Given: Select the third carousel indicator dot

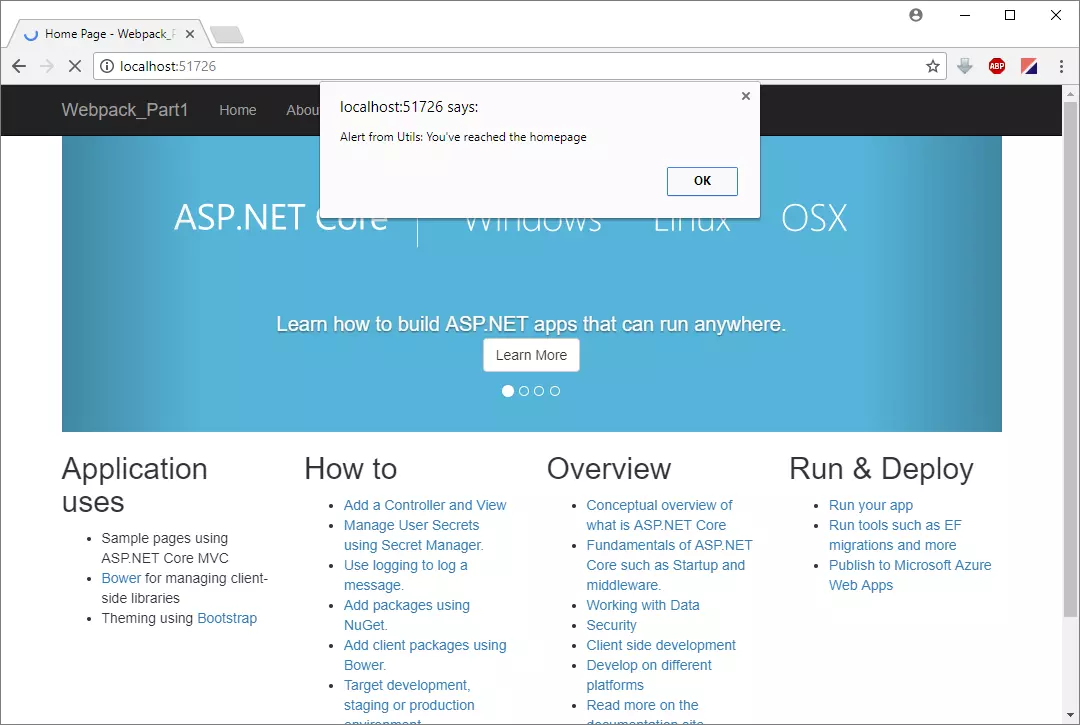Looking at the screenshot, I should tap(539, 391).
